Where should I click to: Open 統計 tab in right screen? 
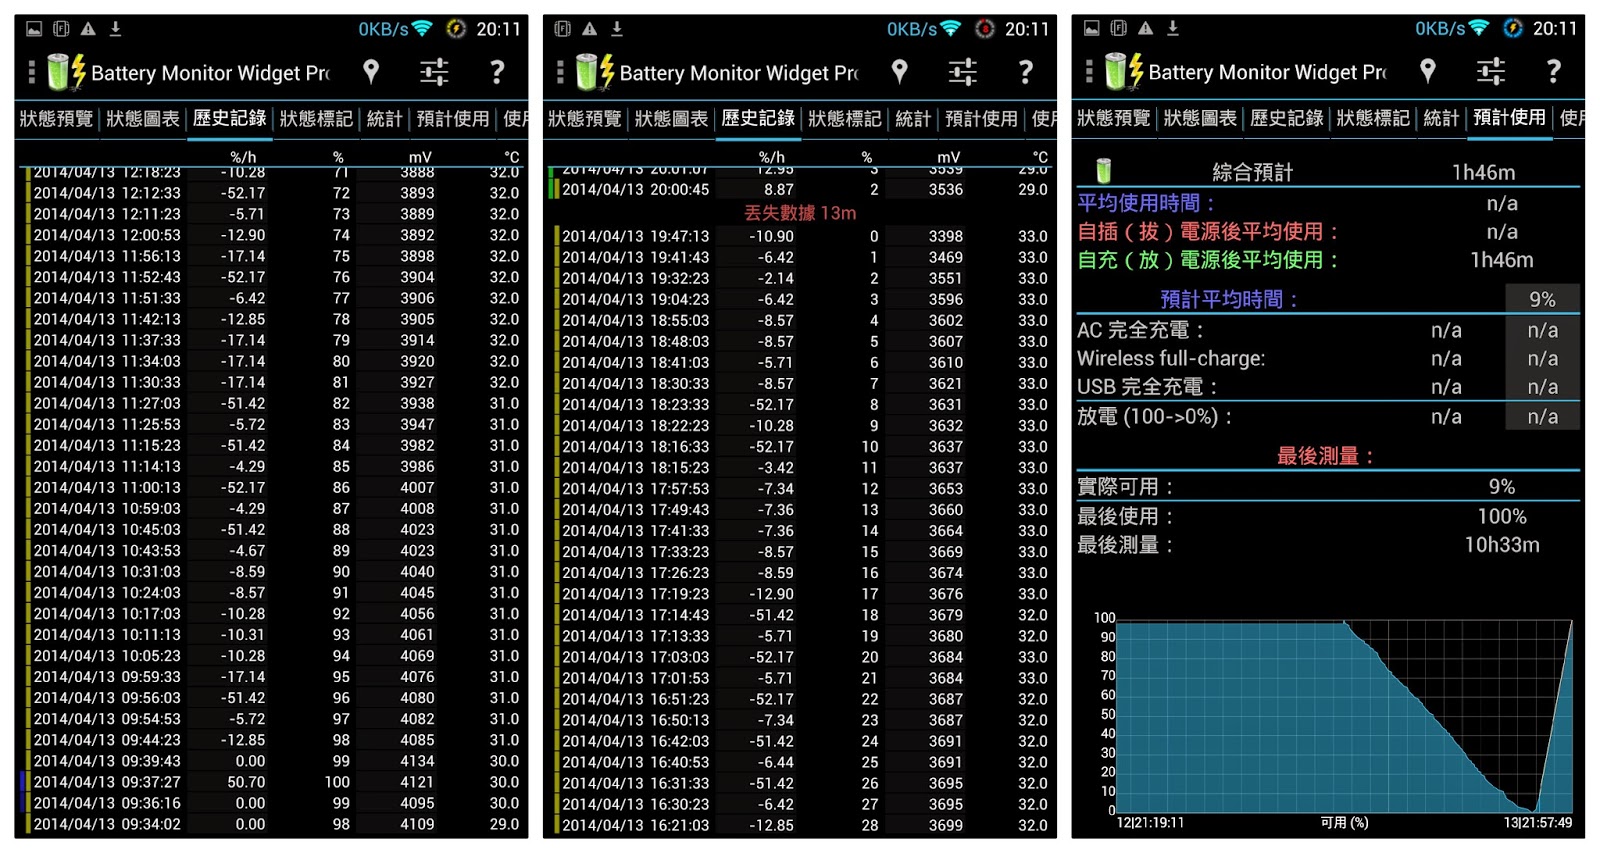point(1441,118)
